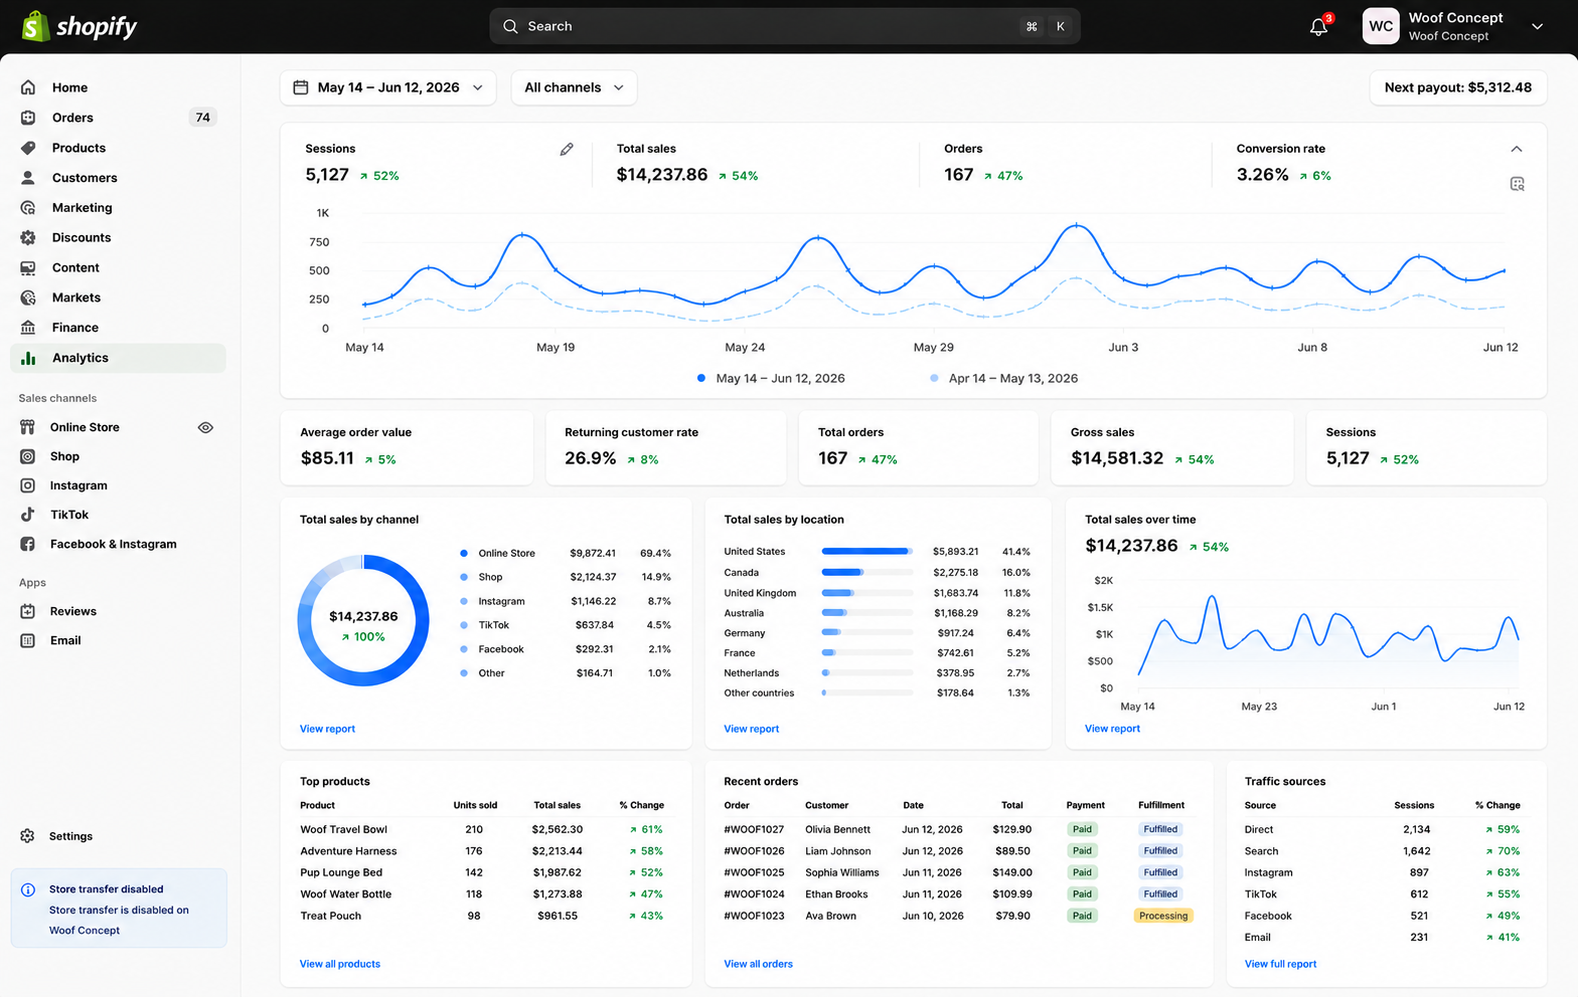The width and height of the screenshot is (1578, 997).
Task: Click View all products link
Action: (x=340, y=964)
